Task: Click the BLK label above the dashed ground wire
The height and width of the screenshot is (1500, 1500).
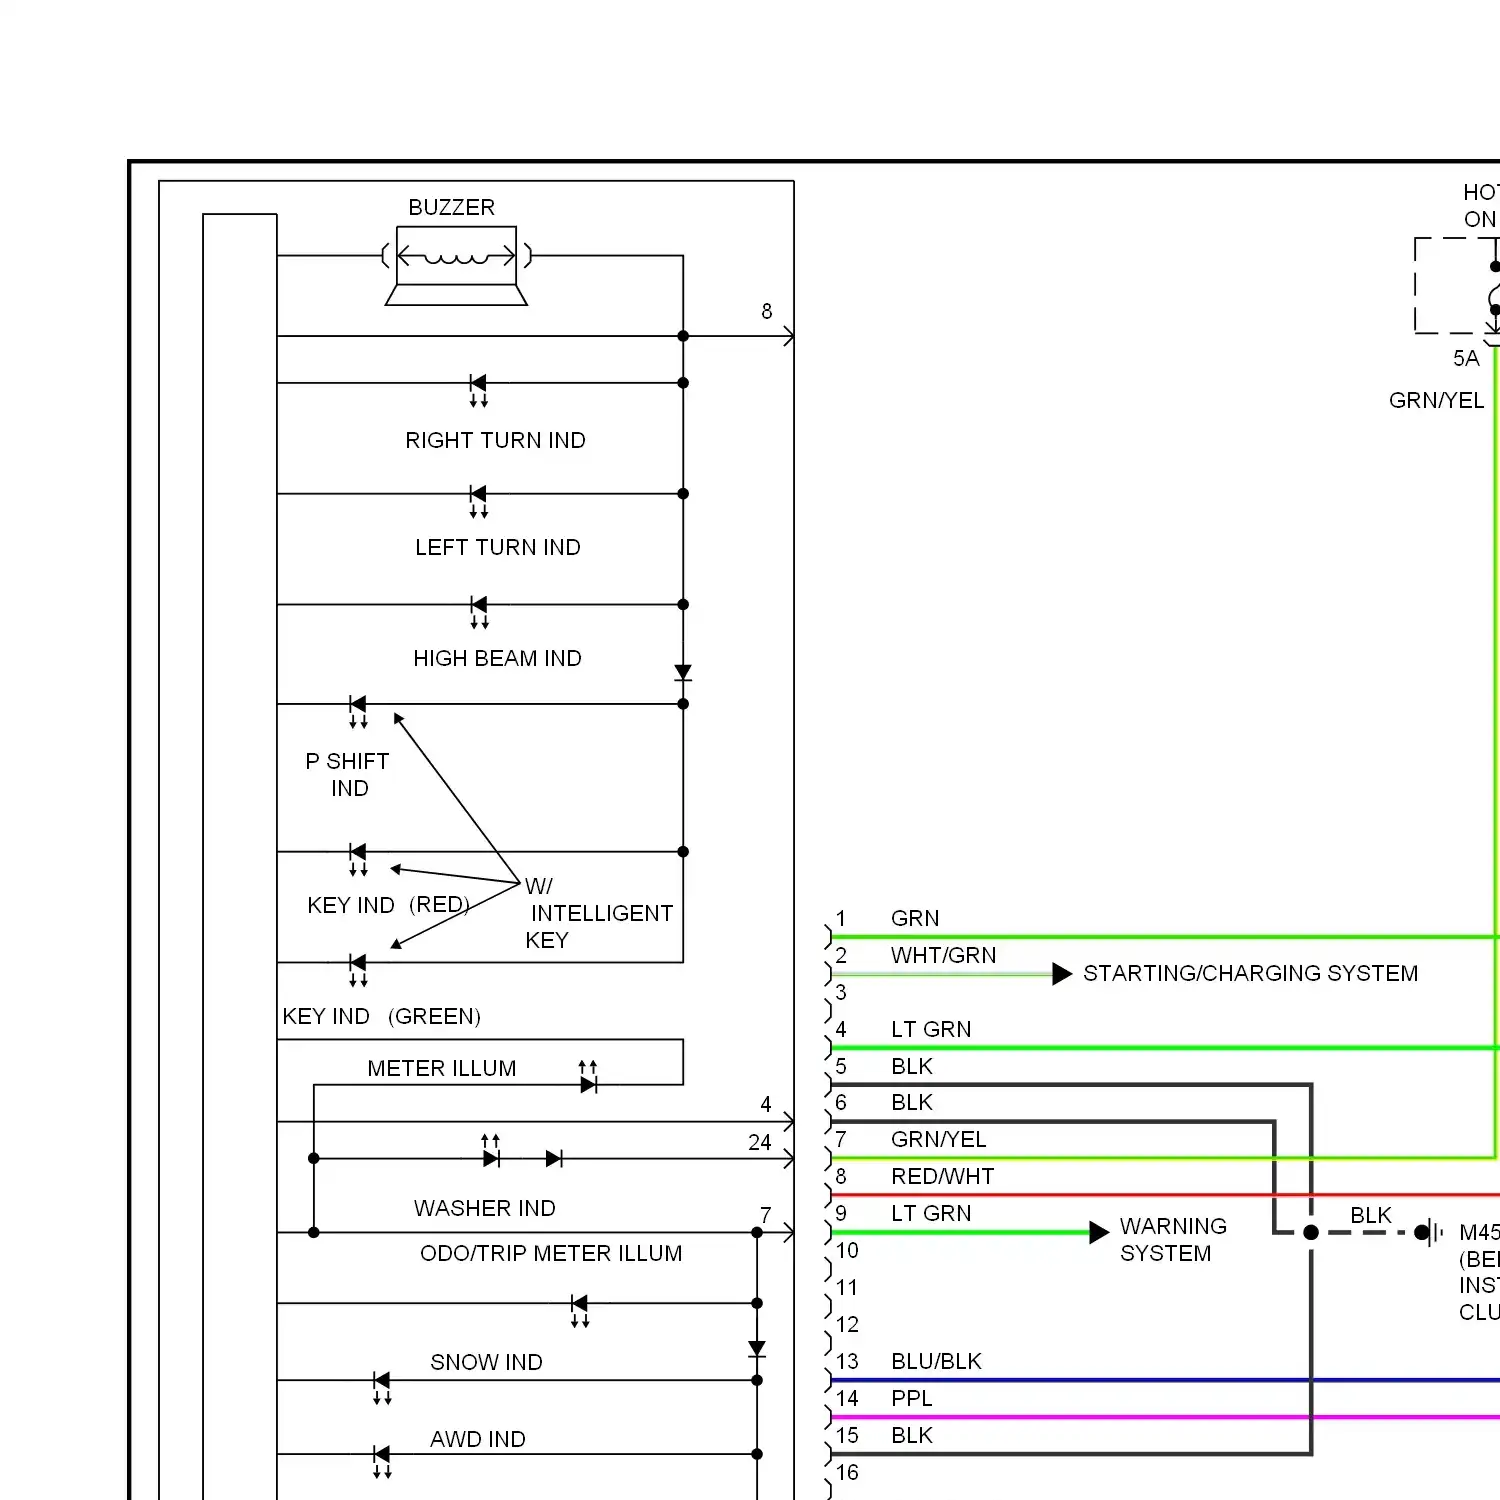Action: (1371, 1215)
